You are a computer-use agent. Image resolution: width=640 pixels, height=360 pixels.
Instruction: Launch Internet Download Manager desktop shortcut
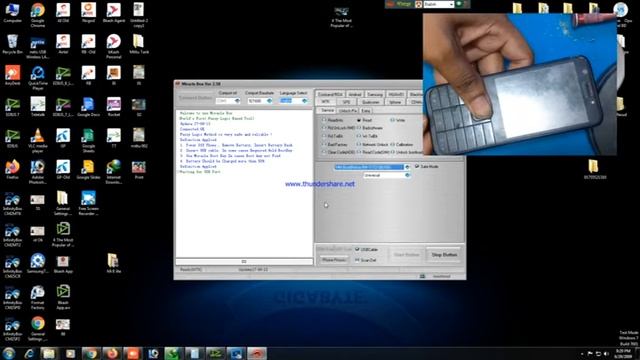coord(113,172)
